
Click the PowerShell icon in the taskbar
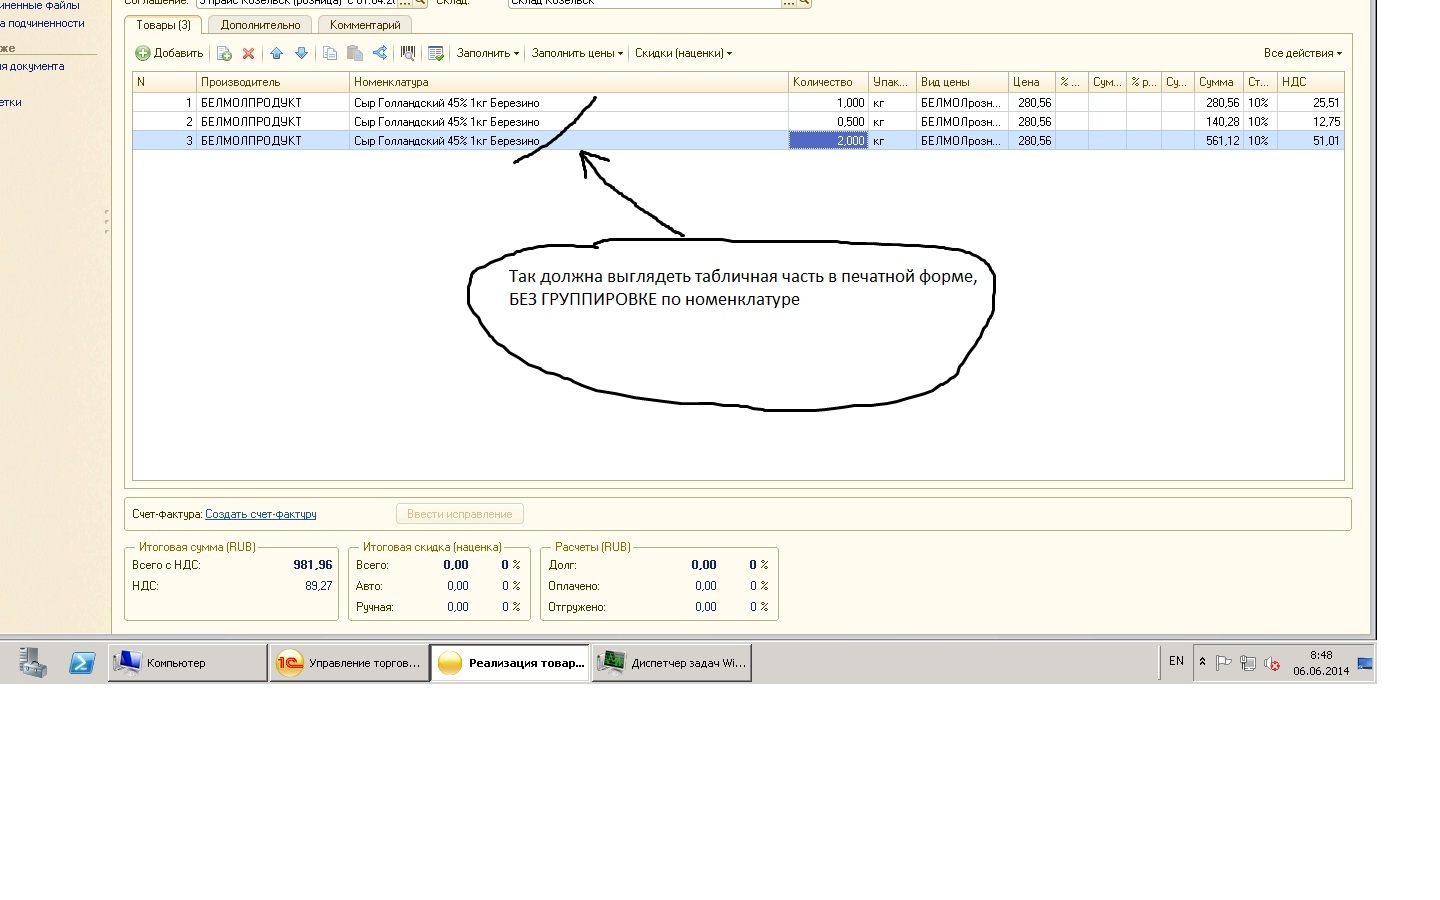point(82,663)
